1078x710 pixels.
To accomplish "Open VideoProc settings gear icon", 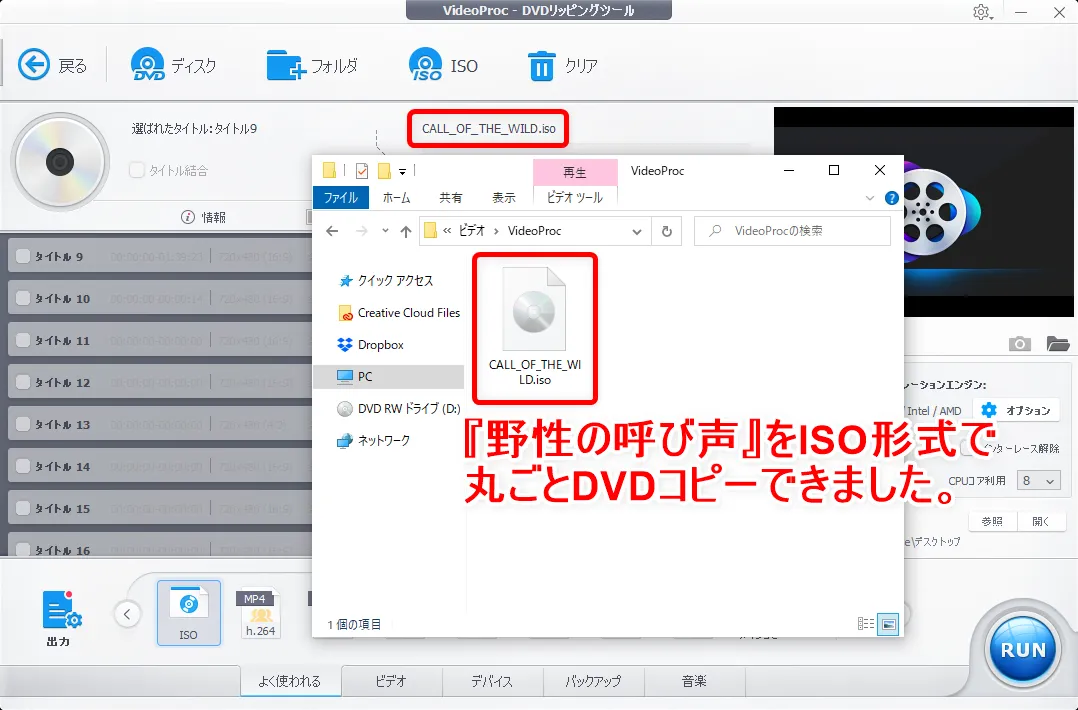I will point(981,12).
